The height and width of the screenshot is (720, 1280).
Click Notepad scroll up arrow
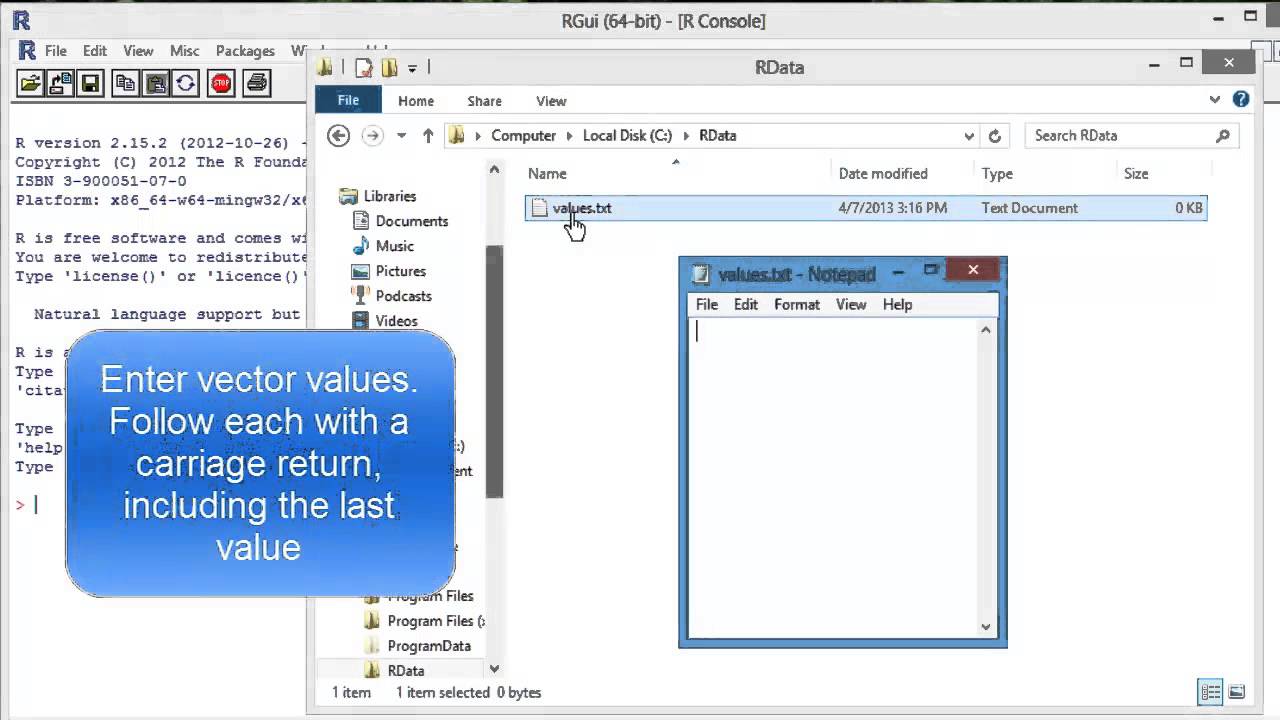[986, 330]
